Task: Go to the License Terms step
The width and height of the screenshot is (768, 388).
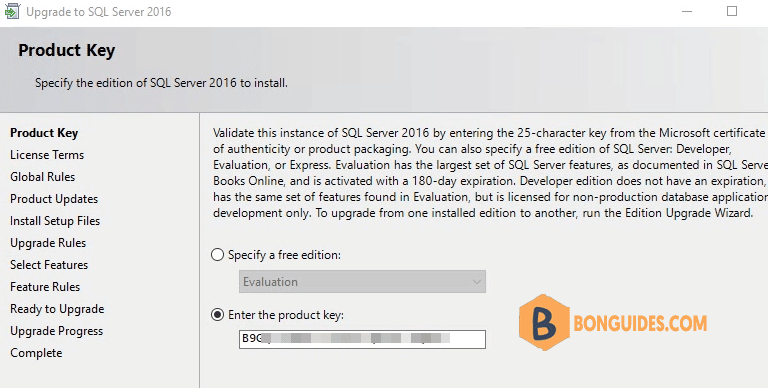Action: tap(47, 155)
